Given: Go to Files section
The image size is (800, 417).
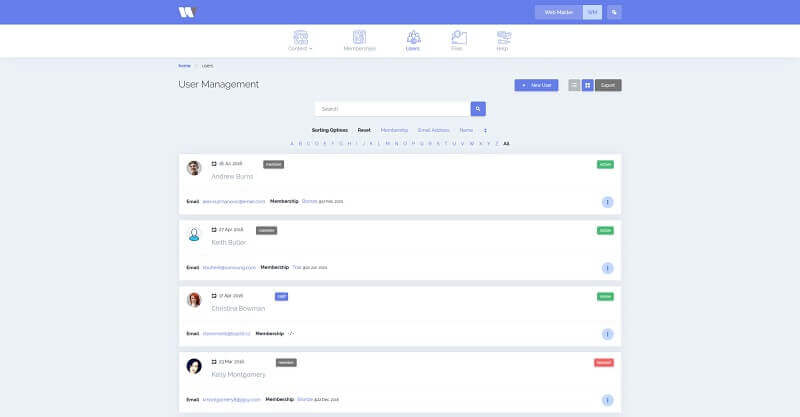Looking at the screenshot, I should tap(458, 41).
